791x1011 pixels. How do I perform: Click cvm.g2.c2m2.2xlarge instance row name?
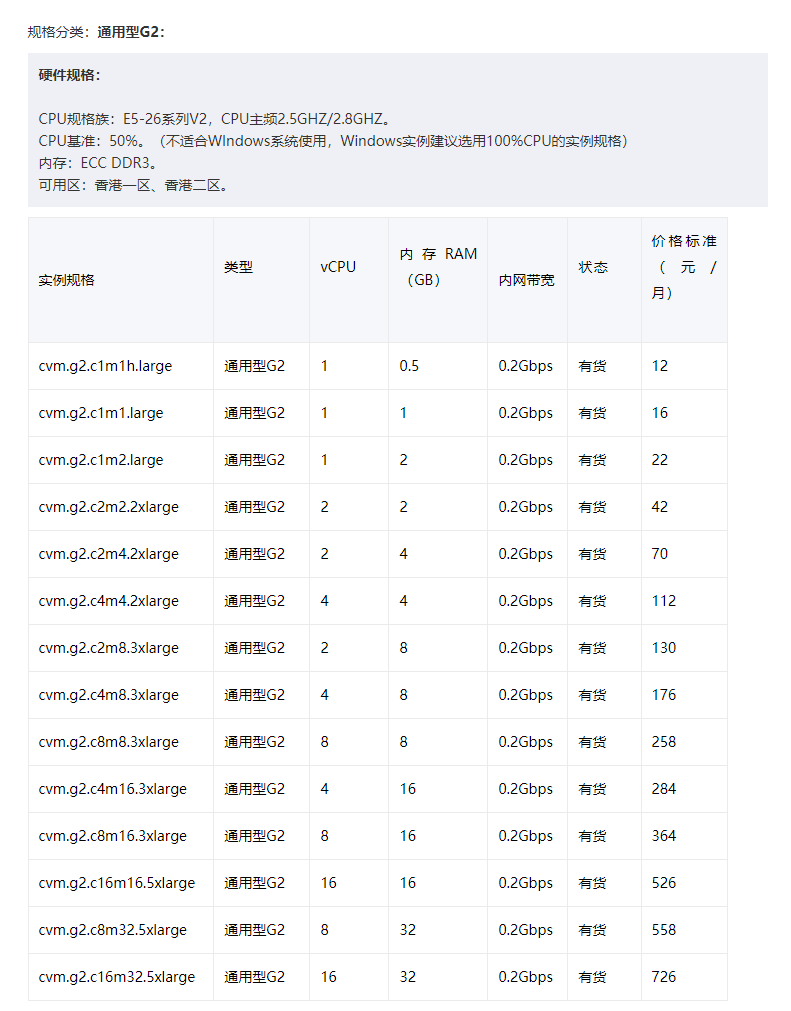click(108, 507)
